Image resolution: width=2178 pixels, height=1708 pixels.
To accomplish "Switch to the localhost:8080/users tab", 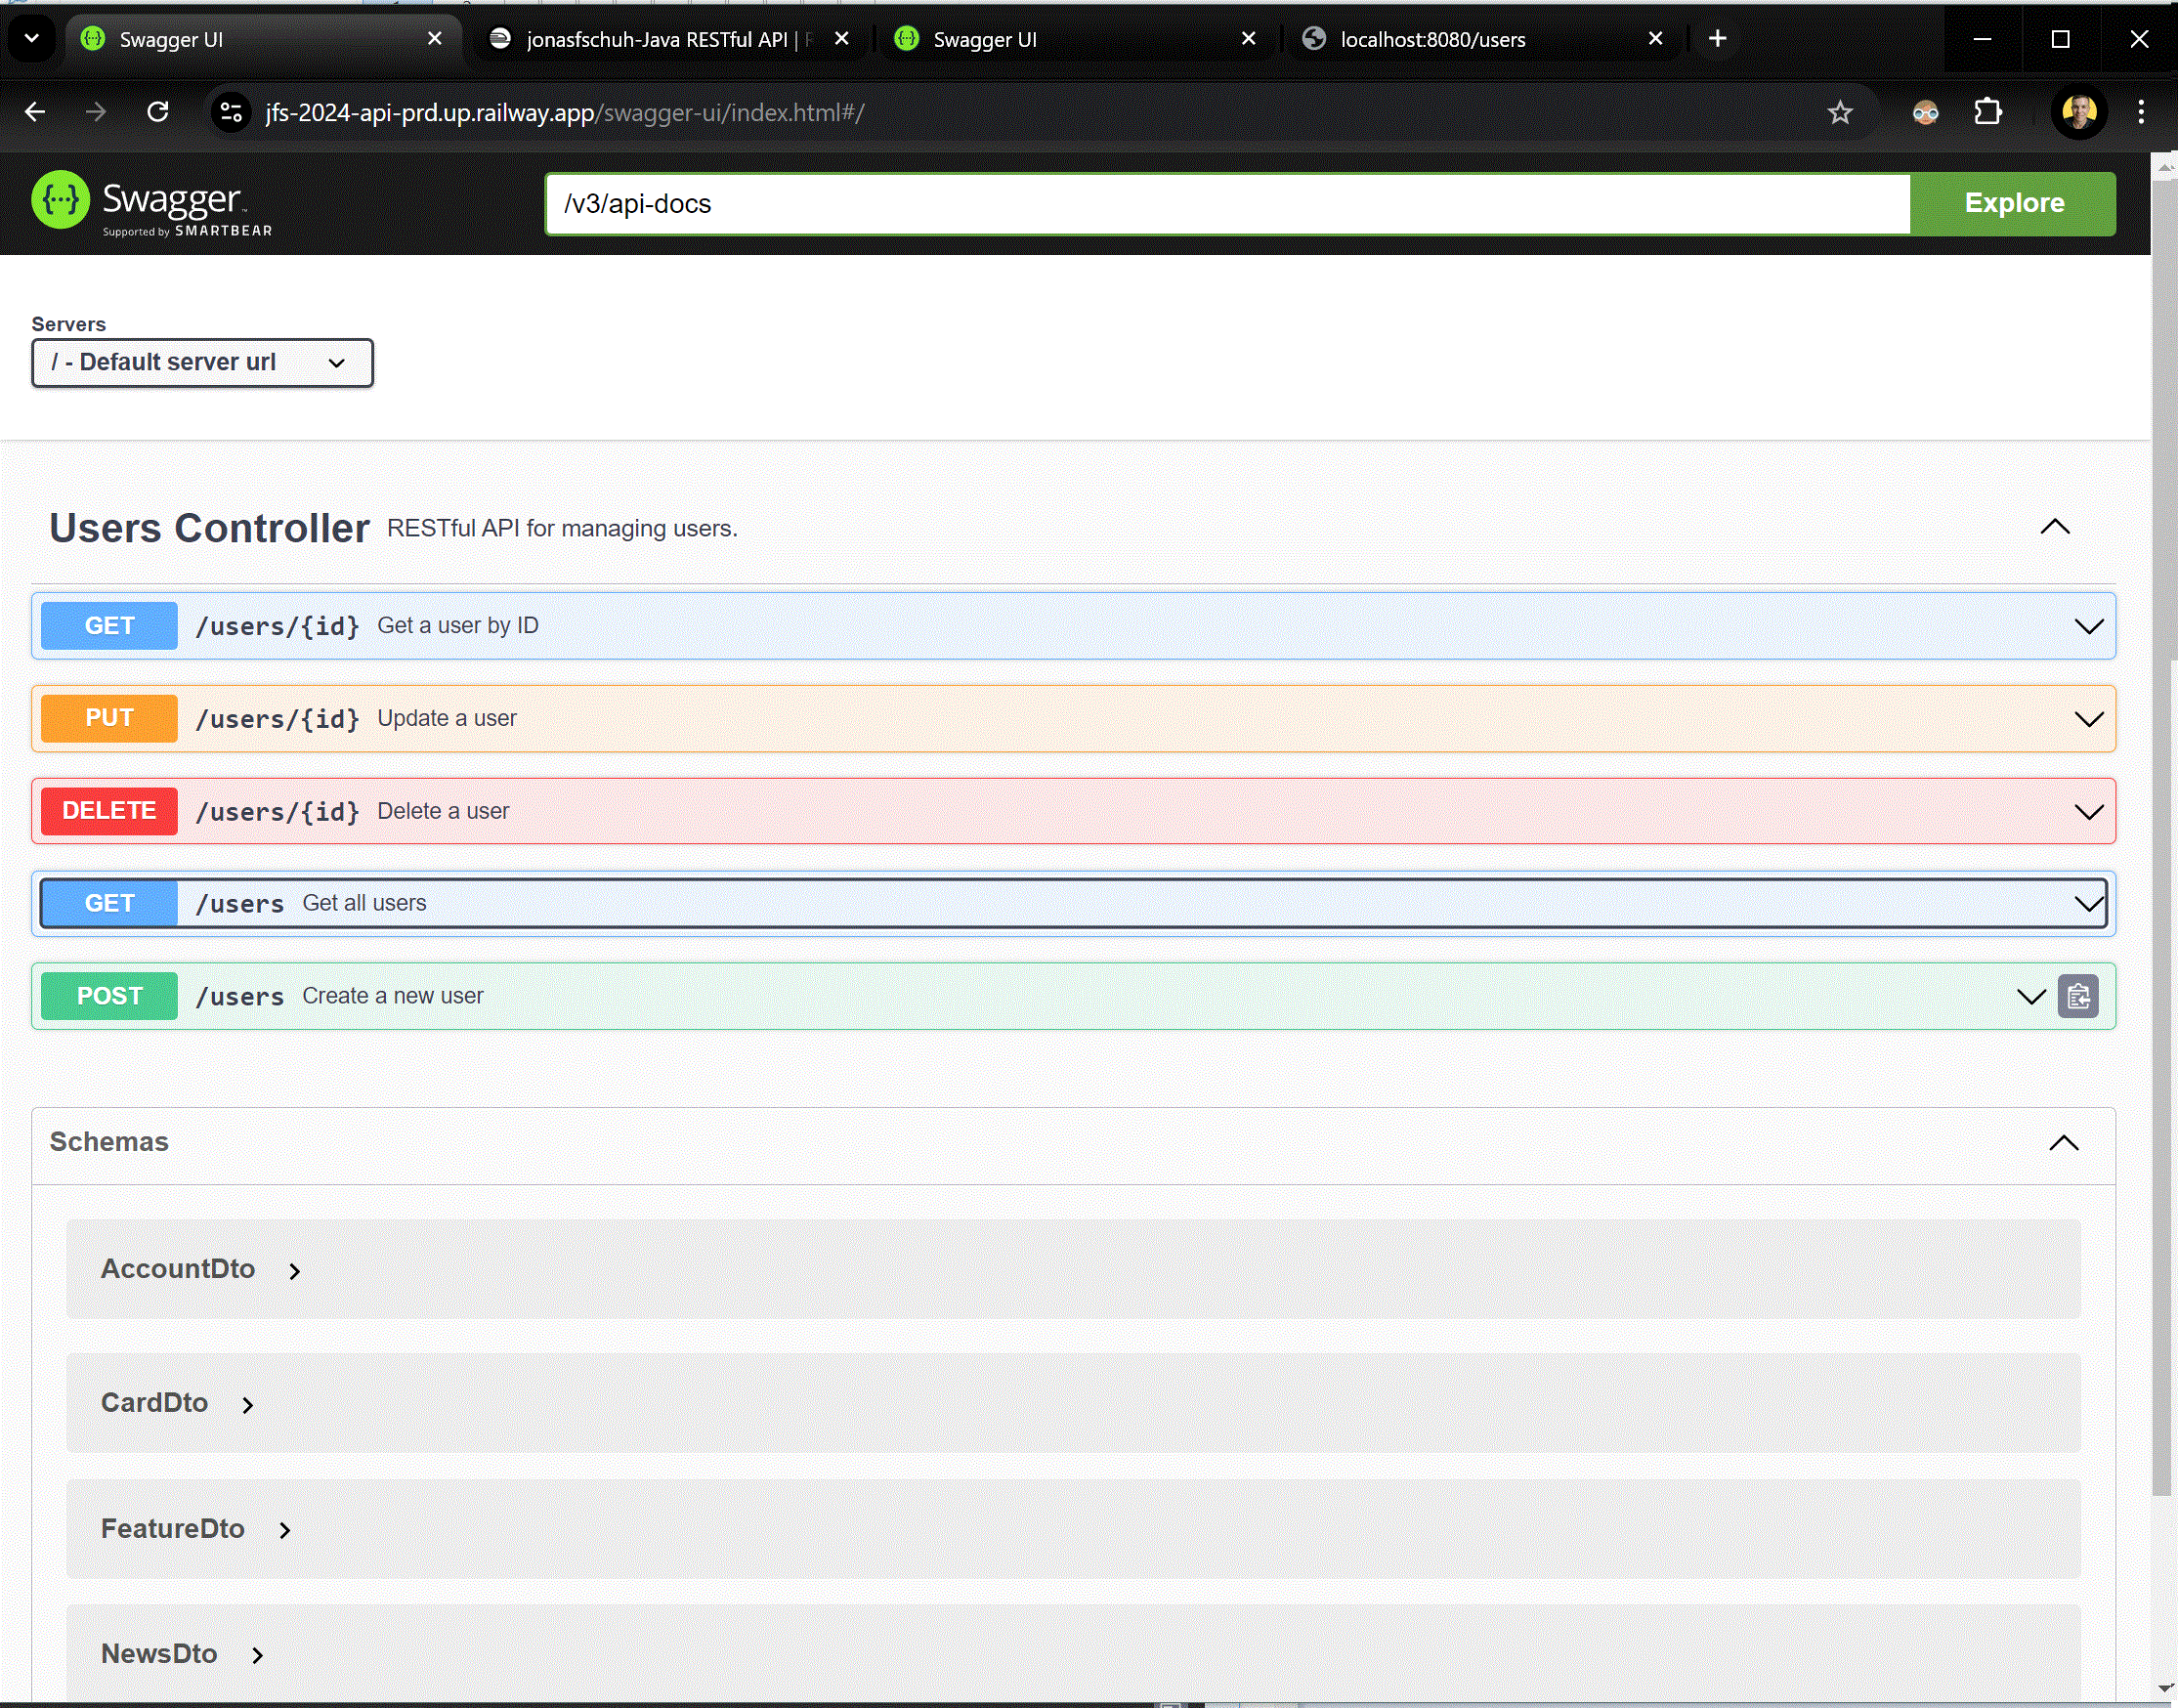I will 1430,39.
